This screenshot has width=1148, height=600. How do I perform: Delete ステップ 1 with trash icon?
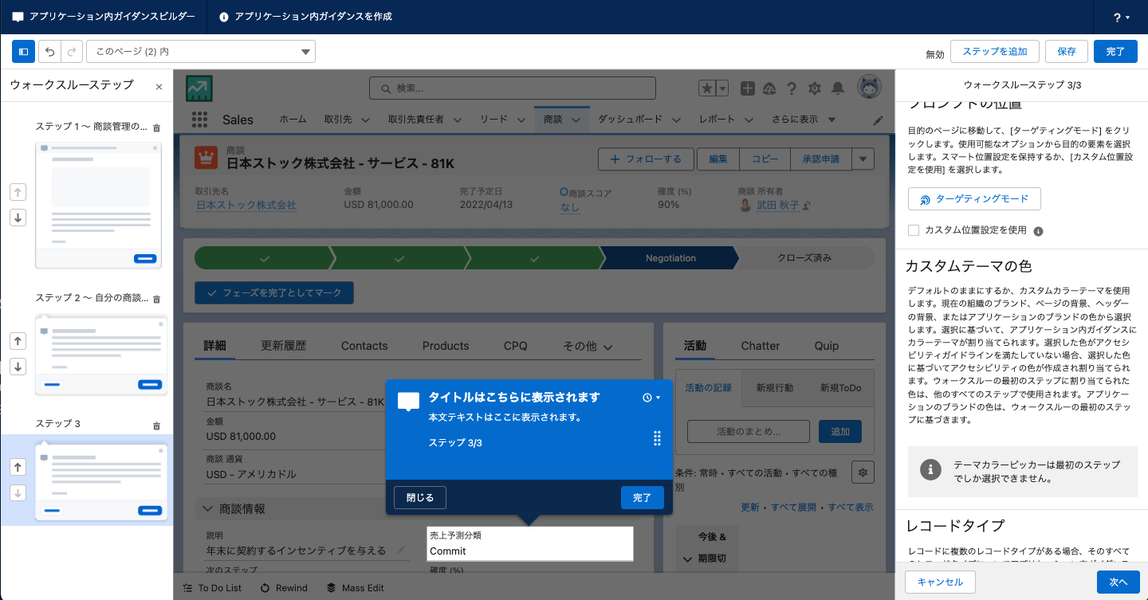click(156, 127)
